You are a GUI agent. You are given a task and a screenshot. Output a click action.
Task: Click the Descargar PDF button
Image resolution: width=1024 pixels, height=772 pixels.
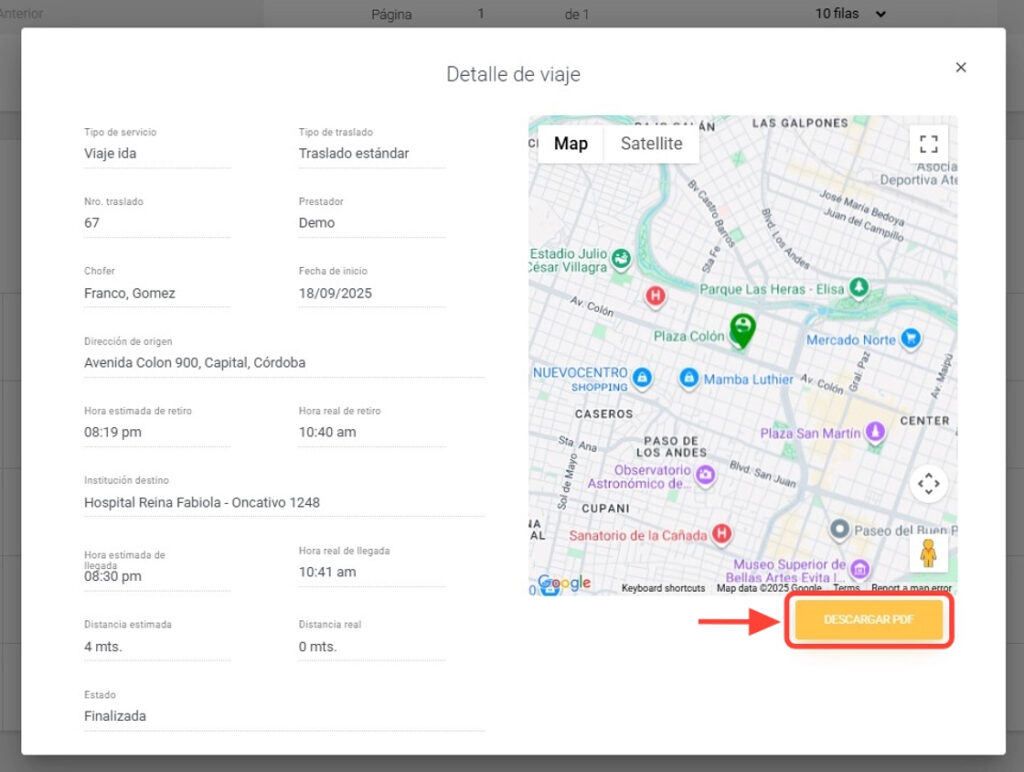[x=868, y=620]
